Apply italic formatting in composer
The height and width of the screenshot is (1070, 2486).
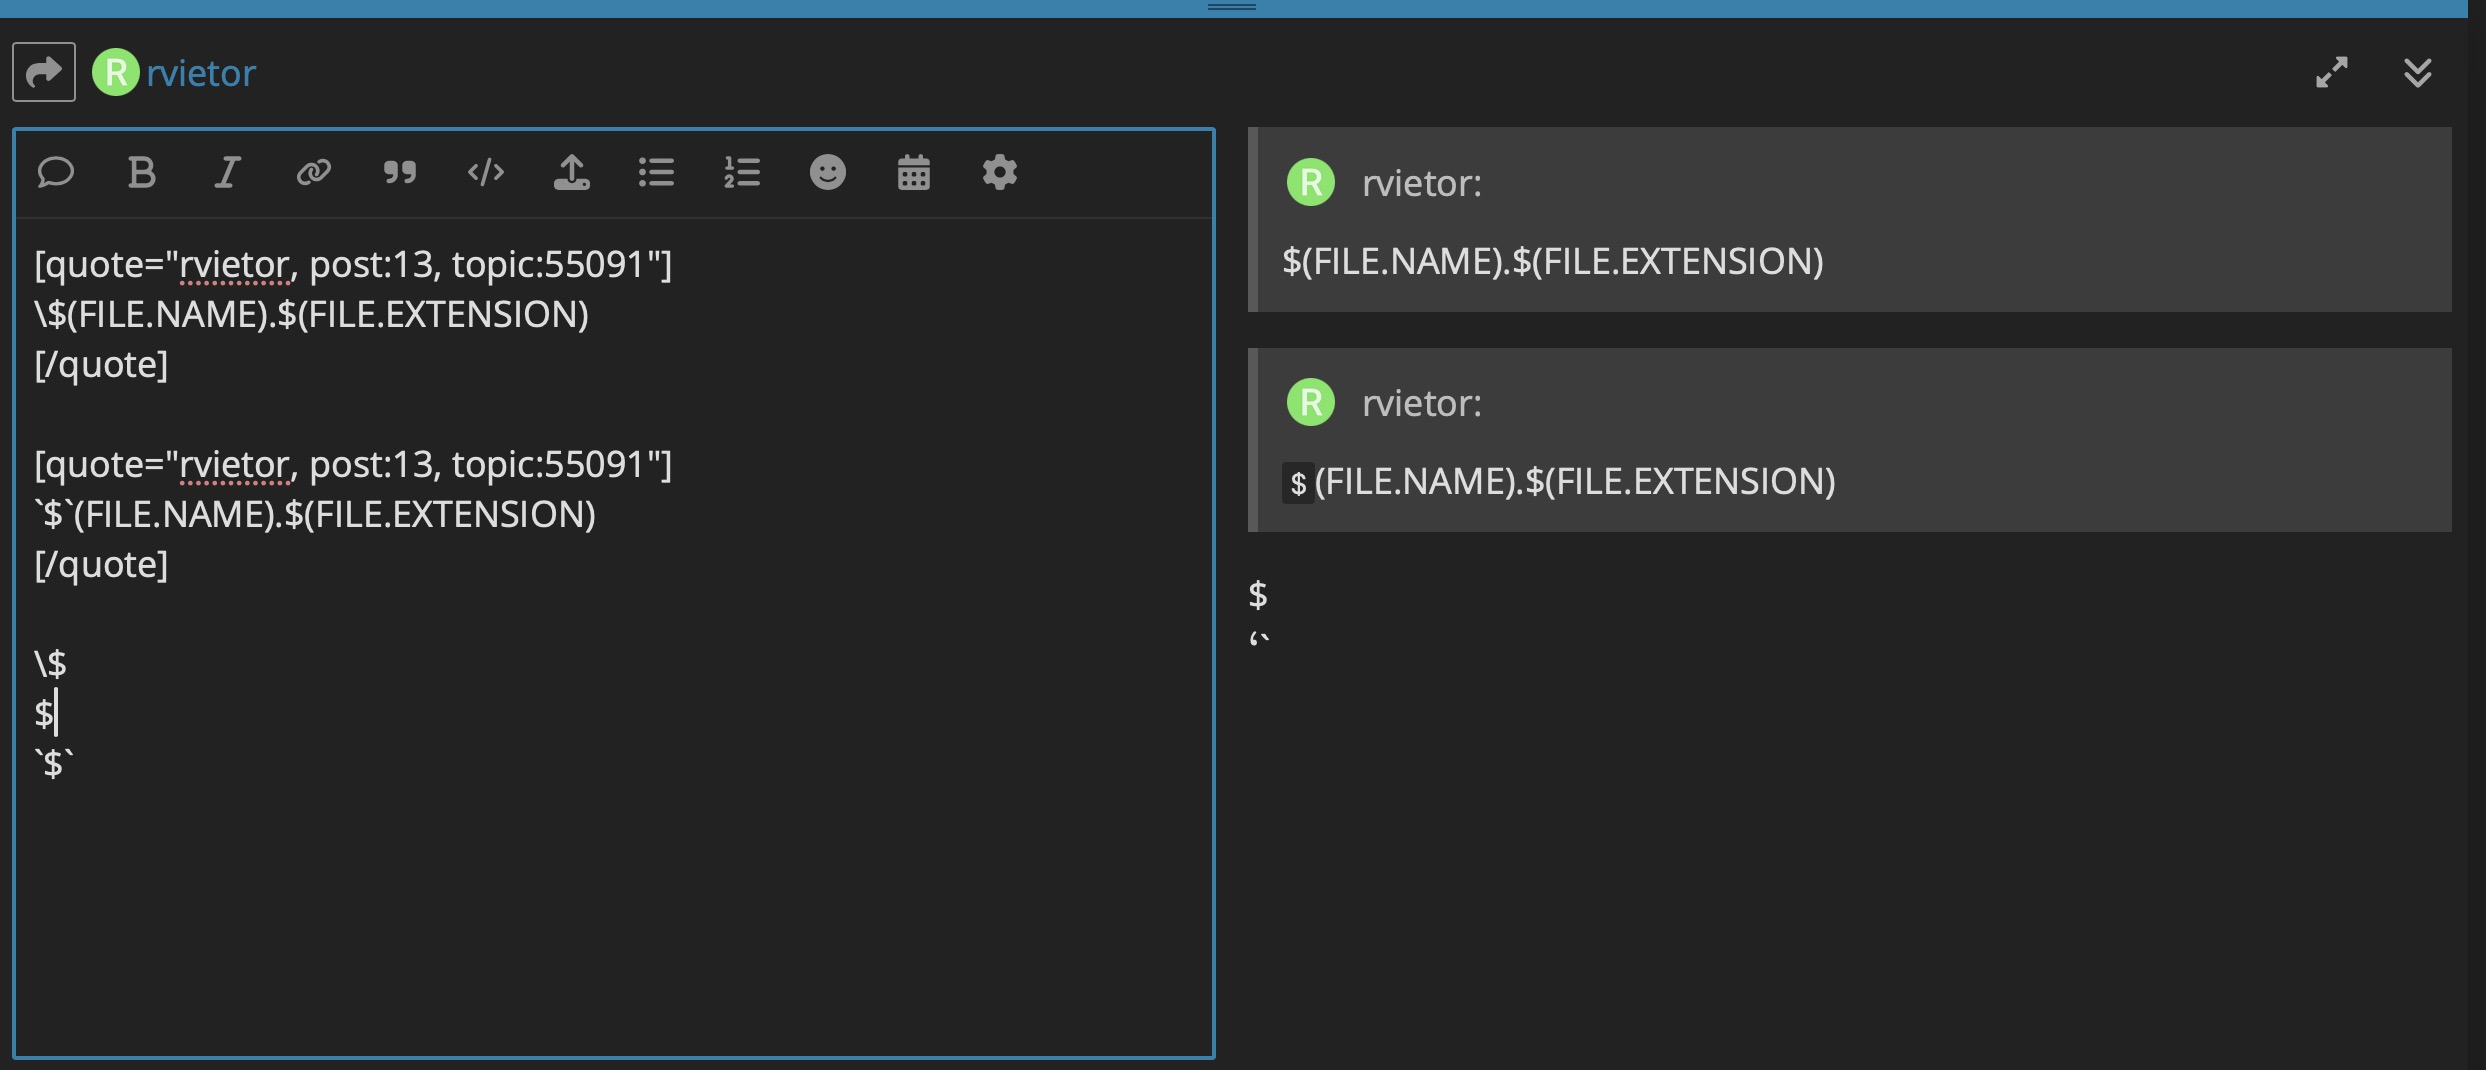point(227,173)
